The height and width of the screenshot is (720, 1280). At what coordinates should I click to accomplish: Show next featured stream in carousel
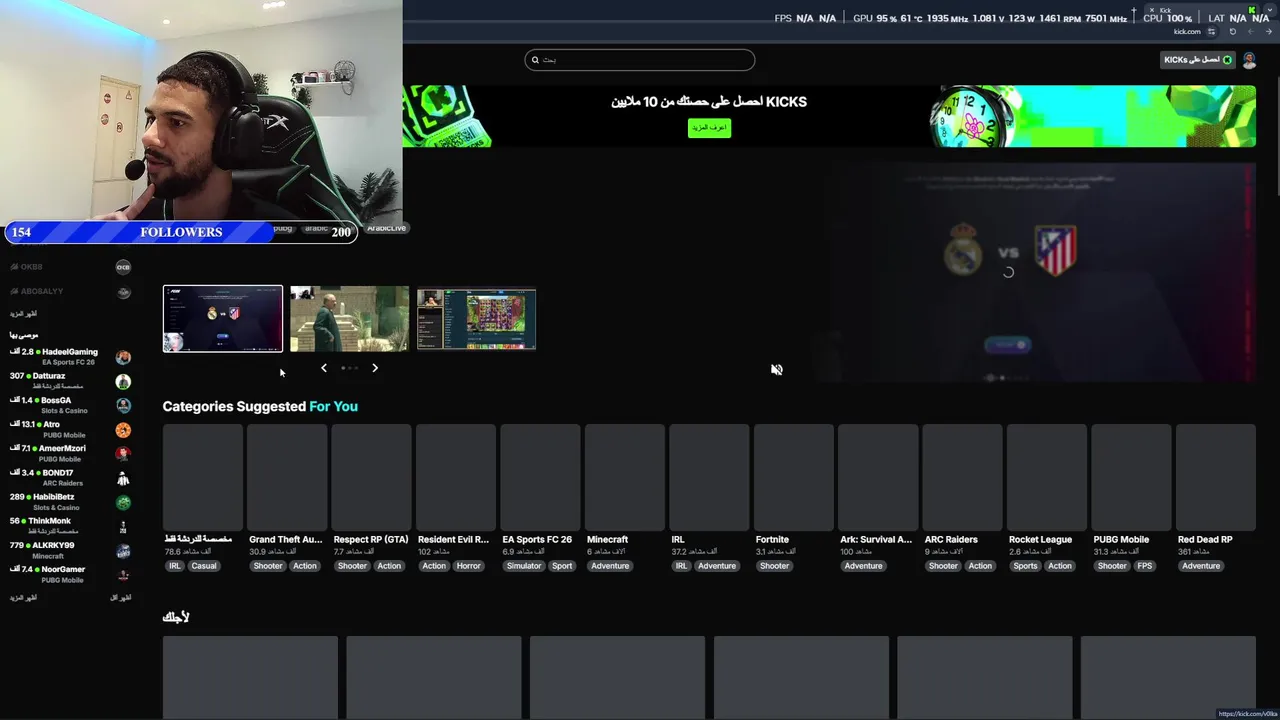[x=375, y=368]
